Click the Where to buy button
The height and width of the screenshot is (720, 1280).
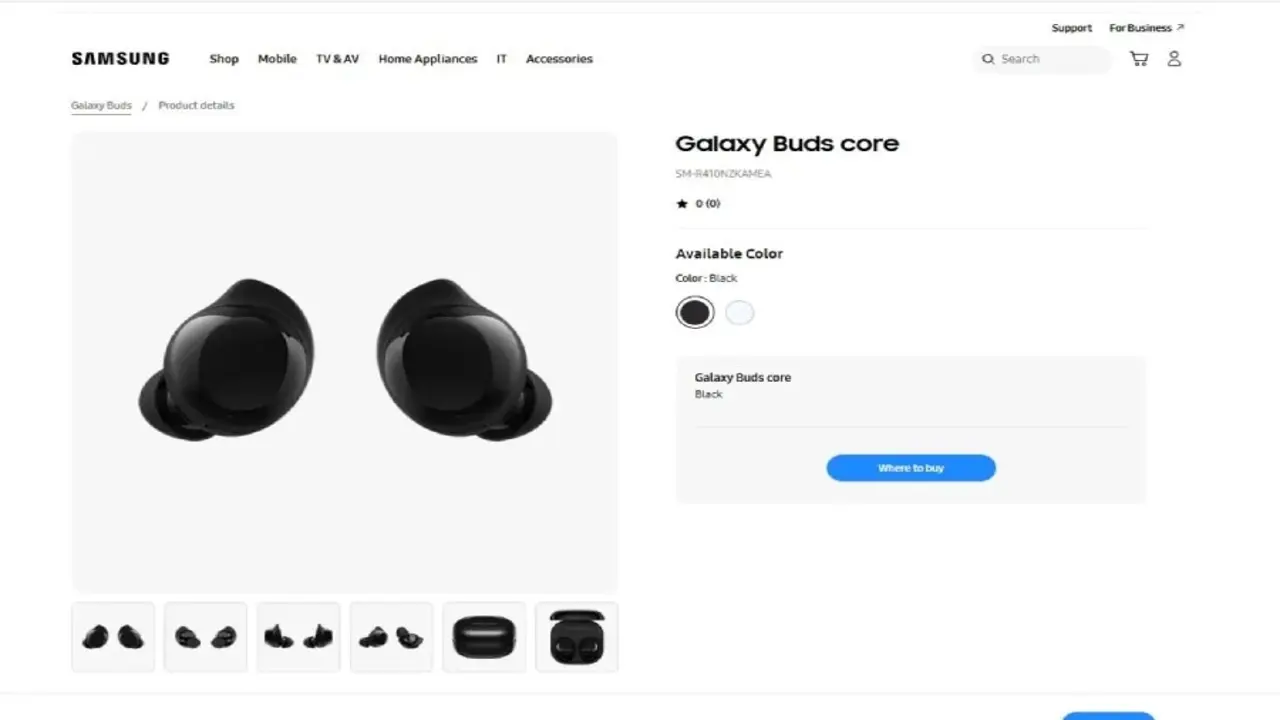pos(911,468)
